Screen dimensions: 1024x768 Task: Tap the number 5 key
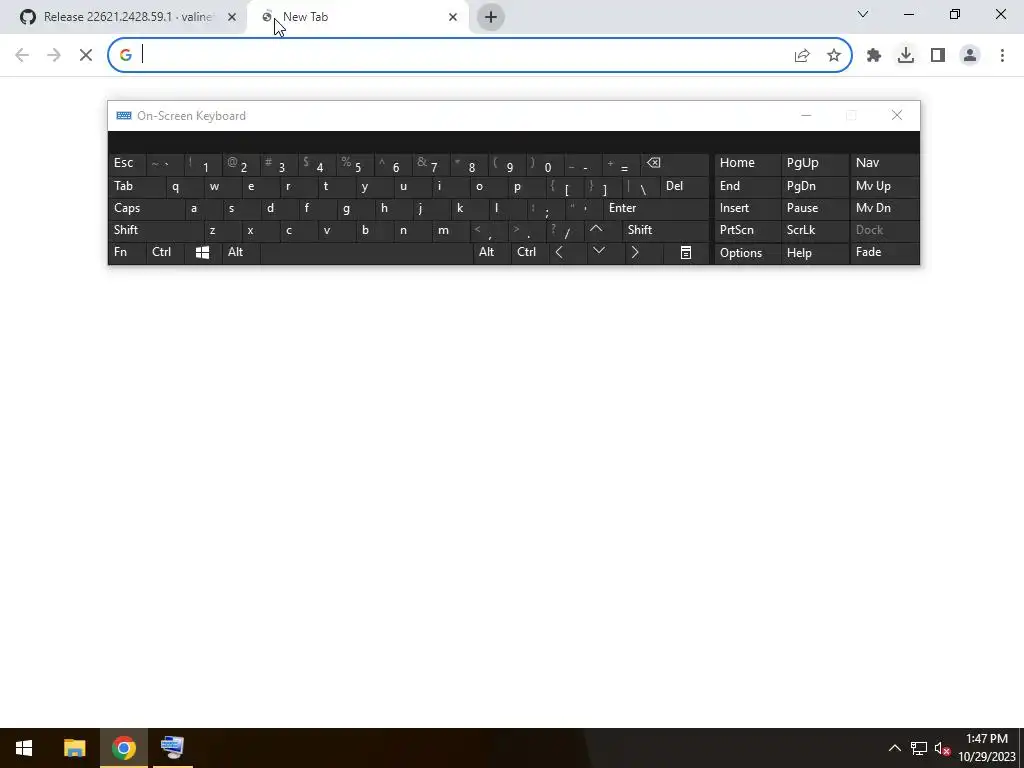[356, 165]
